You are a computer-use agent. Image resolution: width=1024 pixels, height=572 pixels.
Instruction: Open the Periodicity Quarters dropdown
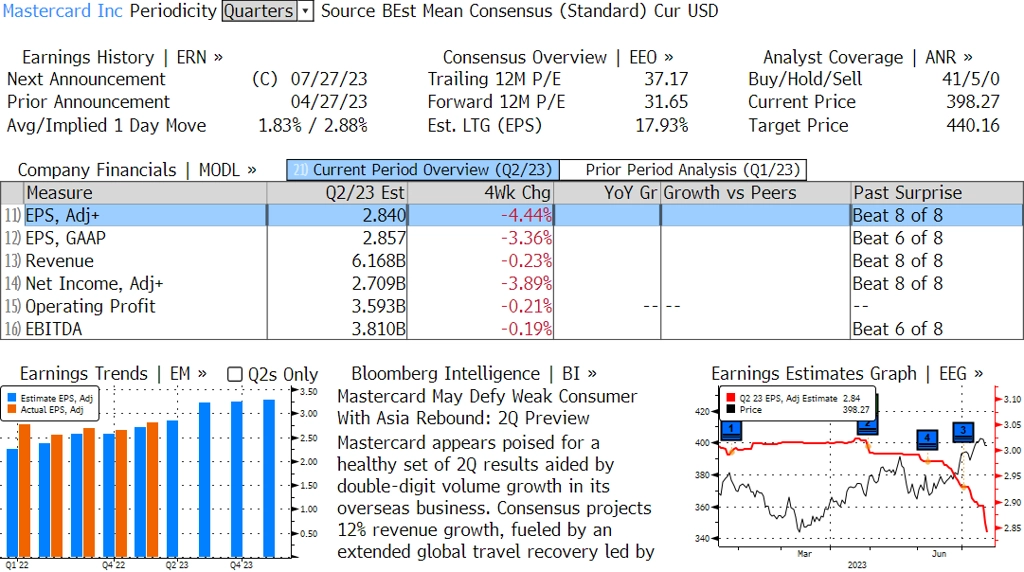coord(260,11)
